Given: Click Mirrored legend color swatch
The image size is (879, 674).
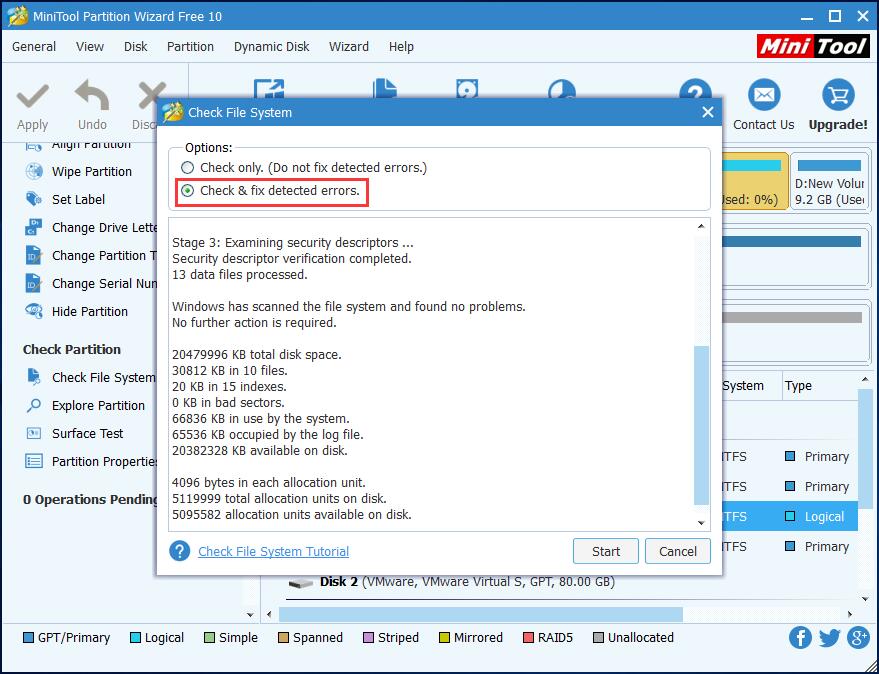Looking at the screenshot, I should [445, 638].
